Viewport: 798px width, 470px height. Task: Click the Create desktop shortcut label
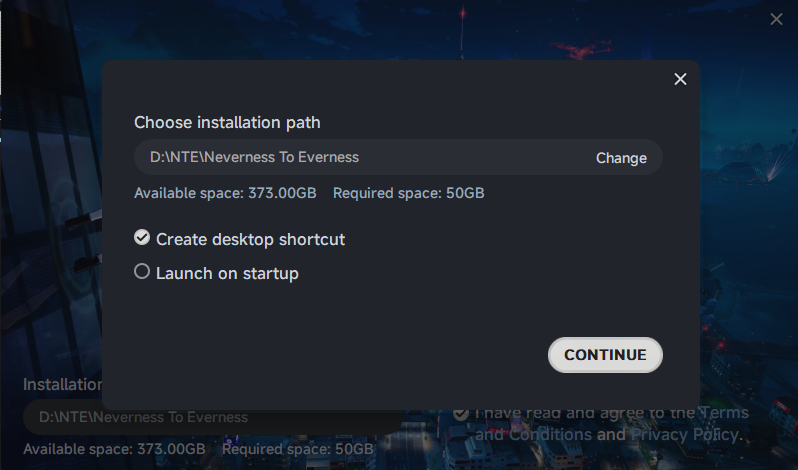pos(250,239)
